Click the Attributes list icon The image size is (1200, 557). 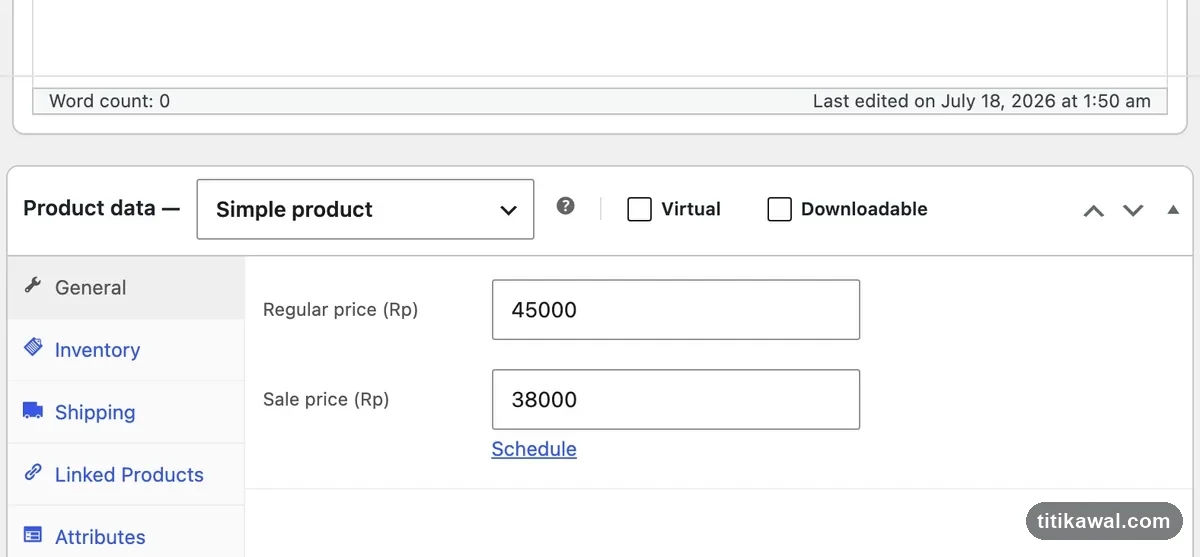pyautogui.click(x=33, y=535)
